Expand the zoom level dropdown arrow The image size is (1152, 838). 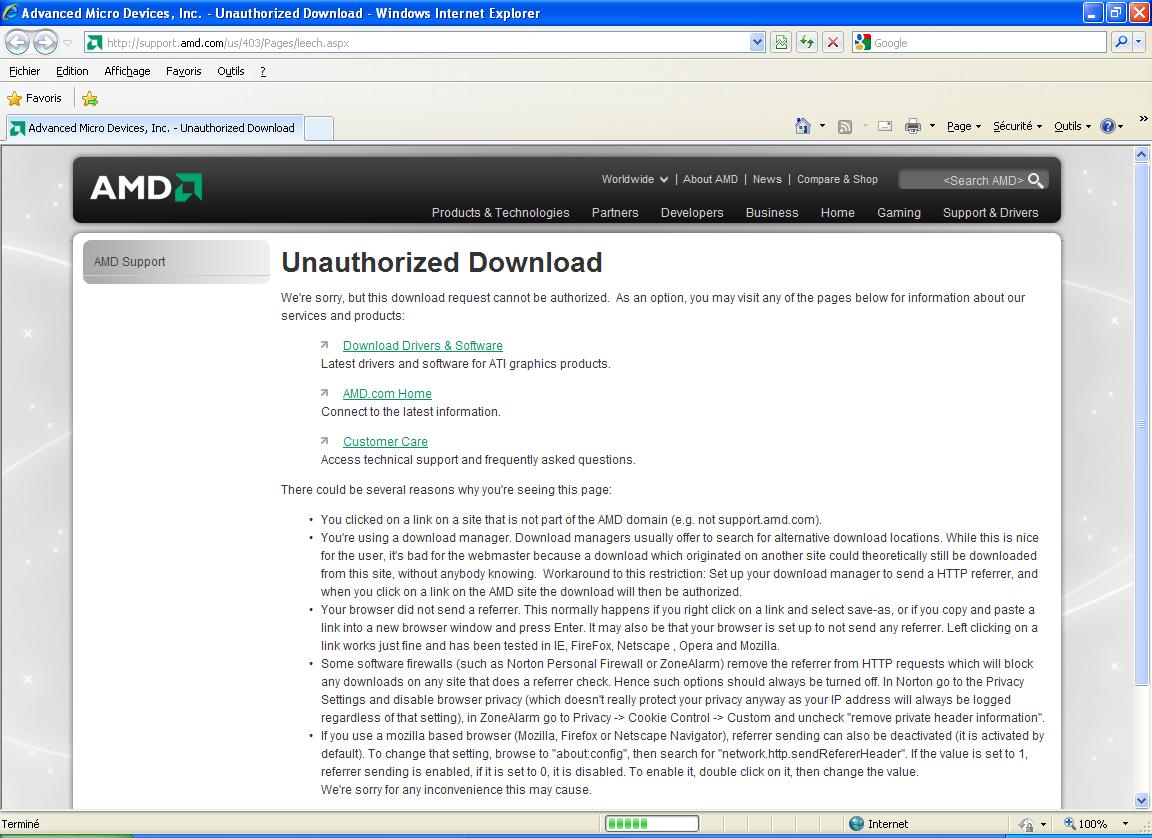pos(1125,824)
